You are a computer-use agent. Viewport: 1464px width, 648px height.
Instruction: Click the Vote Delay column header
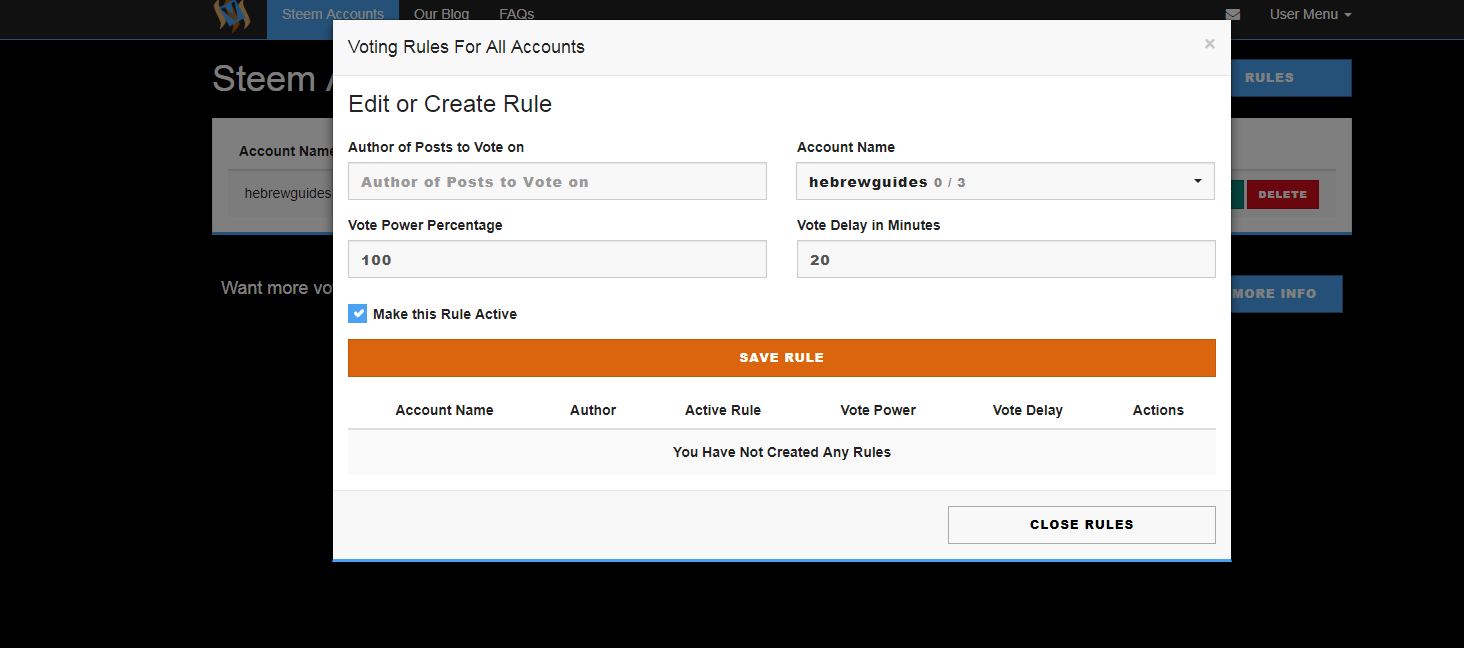(1027, 410)
